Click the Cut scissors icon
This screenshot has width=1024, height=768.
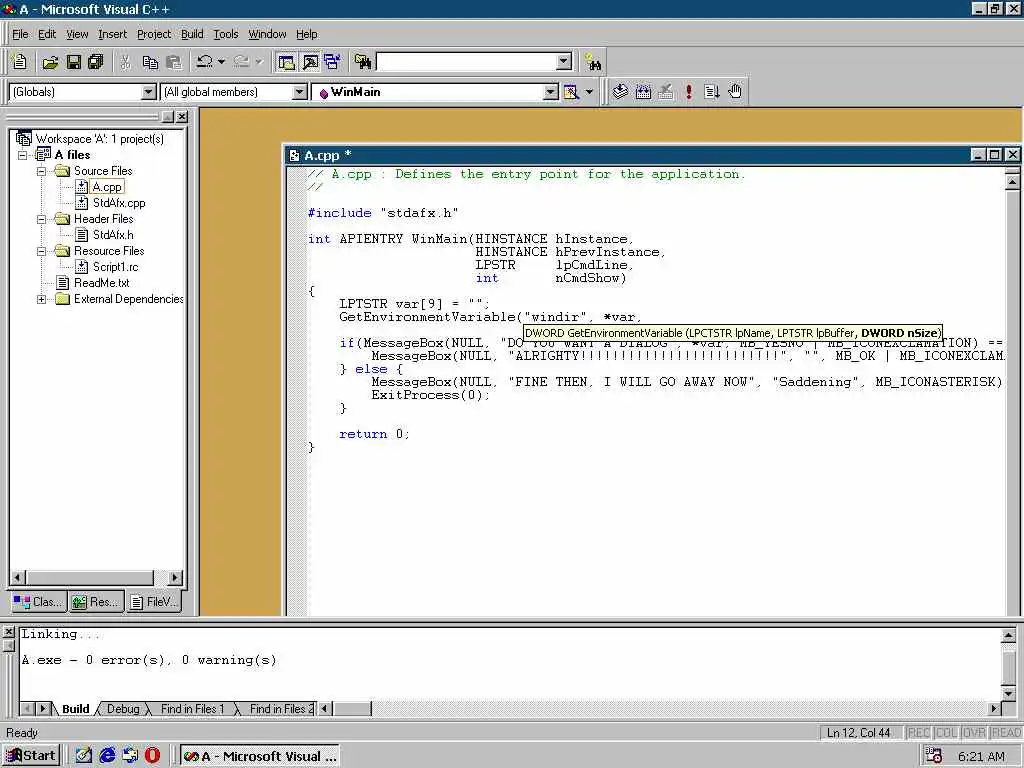point(125,62)
